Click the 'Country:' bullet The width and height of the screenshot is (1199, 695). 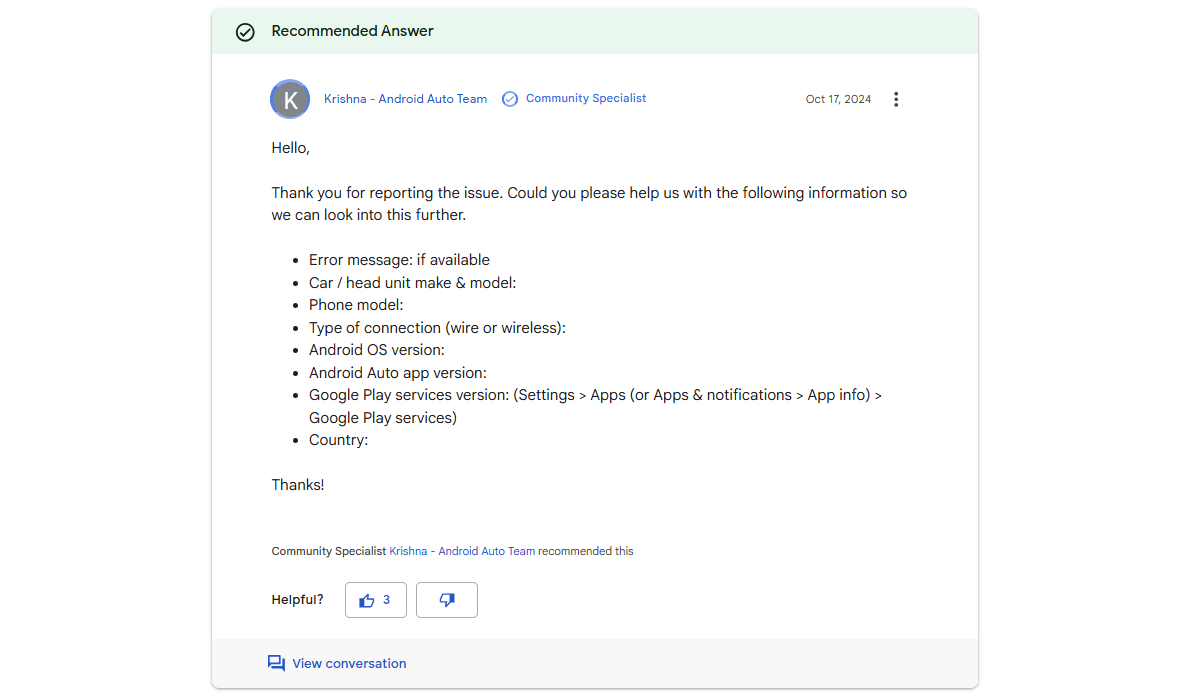coord(338,440)
